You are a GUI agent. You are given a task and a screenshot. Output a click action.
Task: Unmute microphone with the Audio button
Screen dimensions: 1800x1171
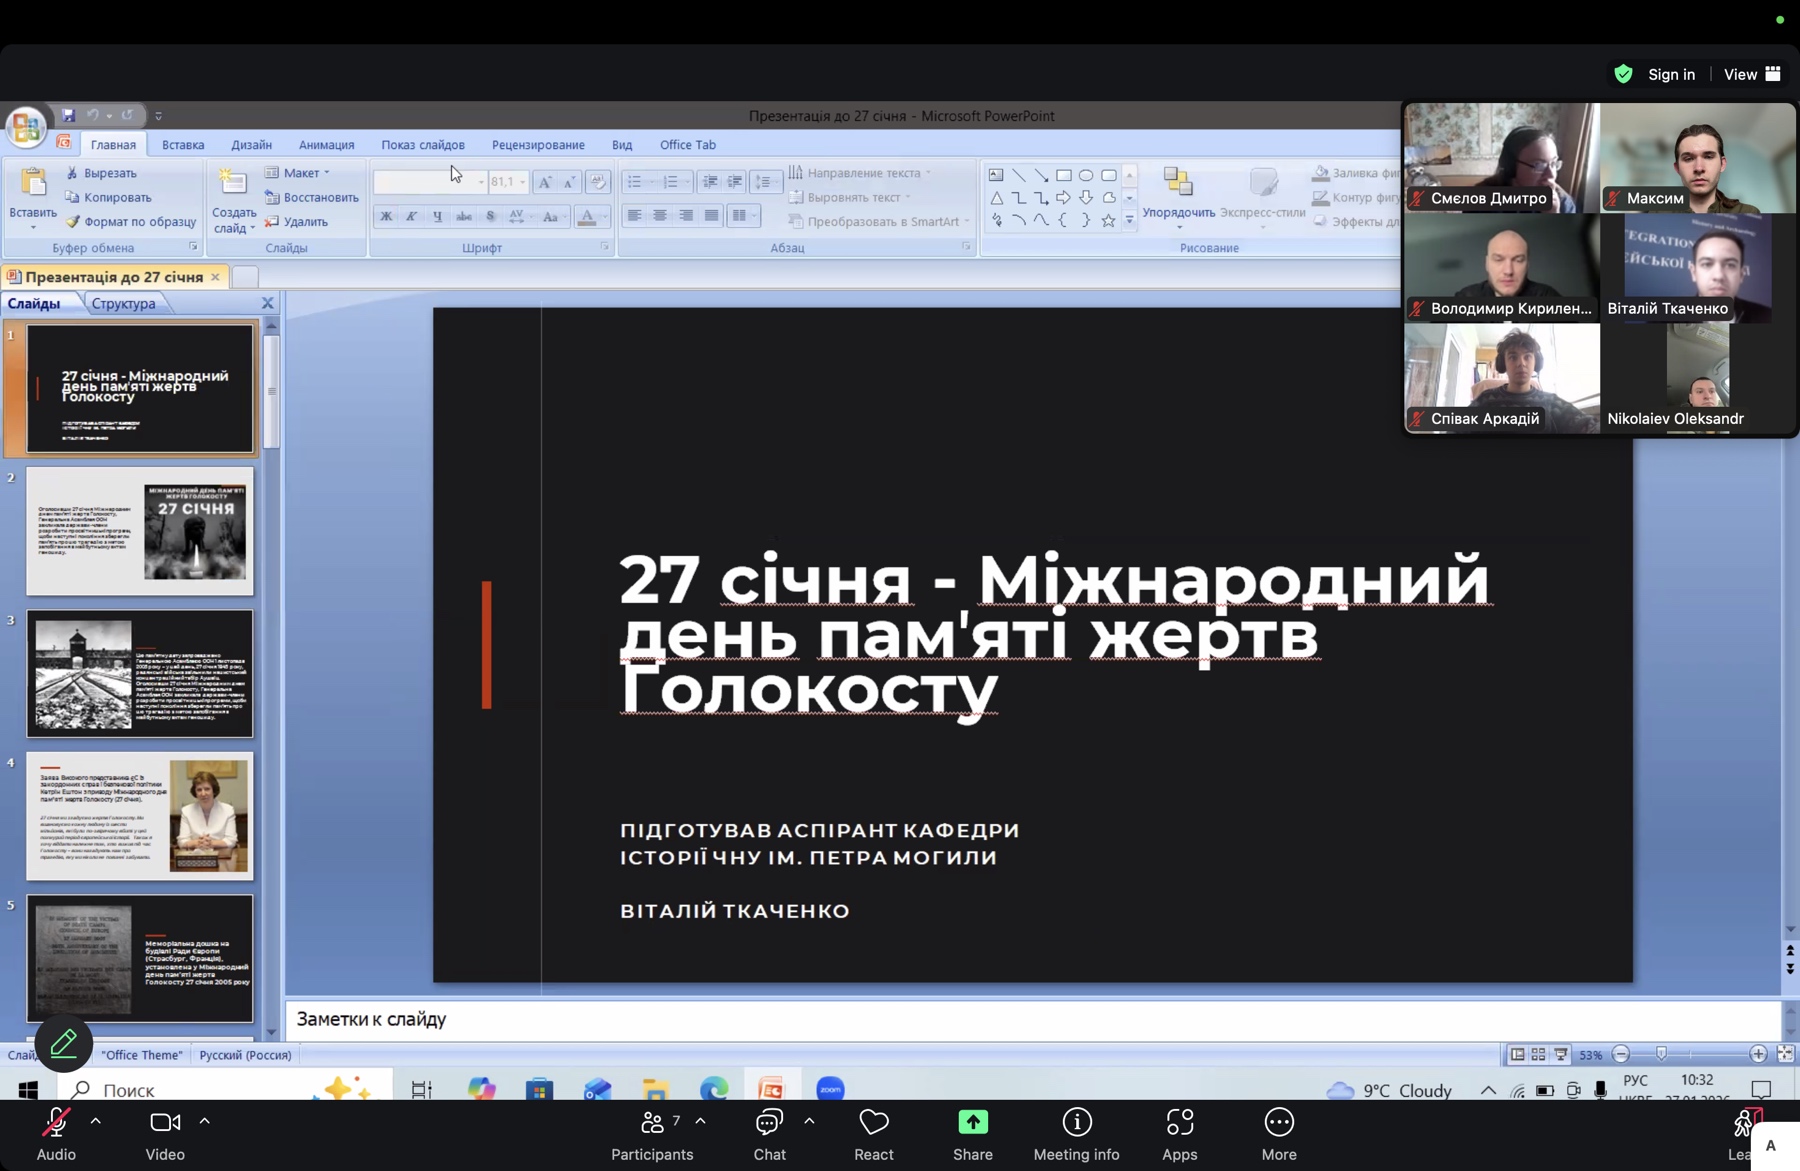click(x=56, y=1124)
